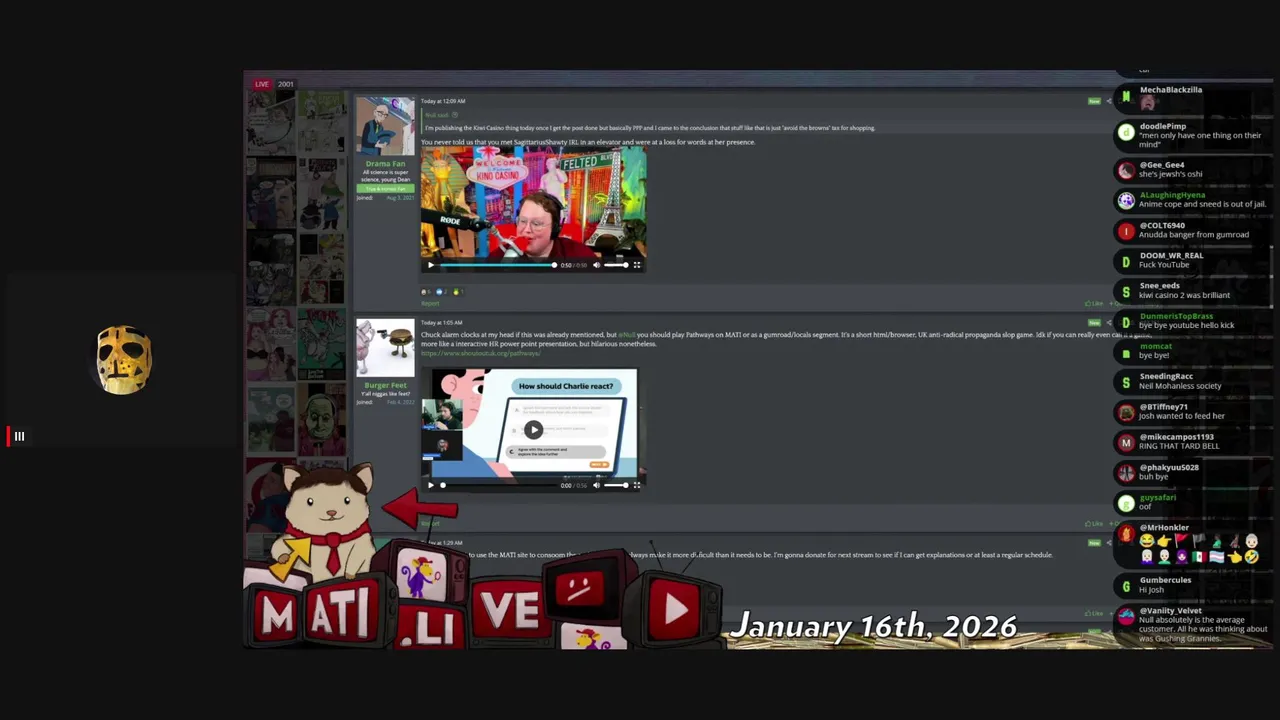Click center play button on Charlie video
Image resolution: width=1280 pixels, height=720 pixels.
[533, 430]
